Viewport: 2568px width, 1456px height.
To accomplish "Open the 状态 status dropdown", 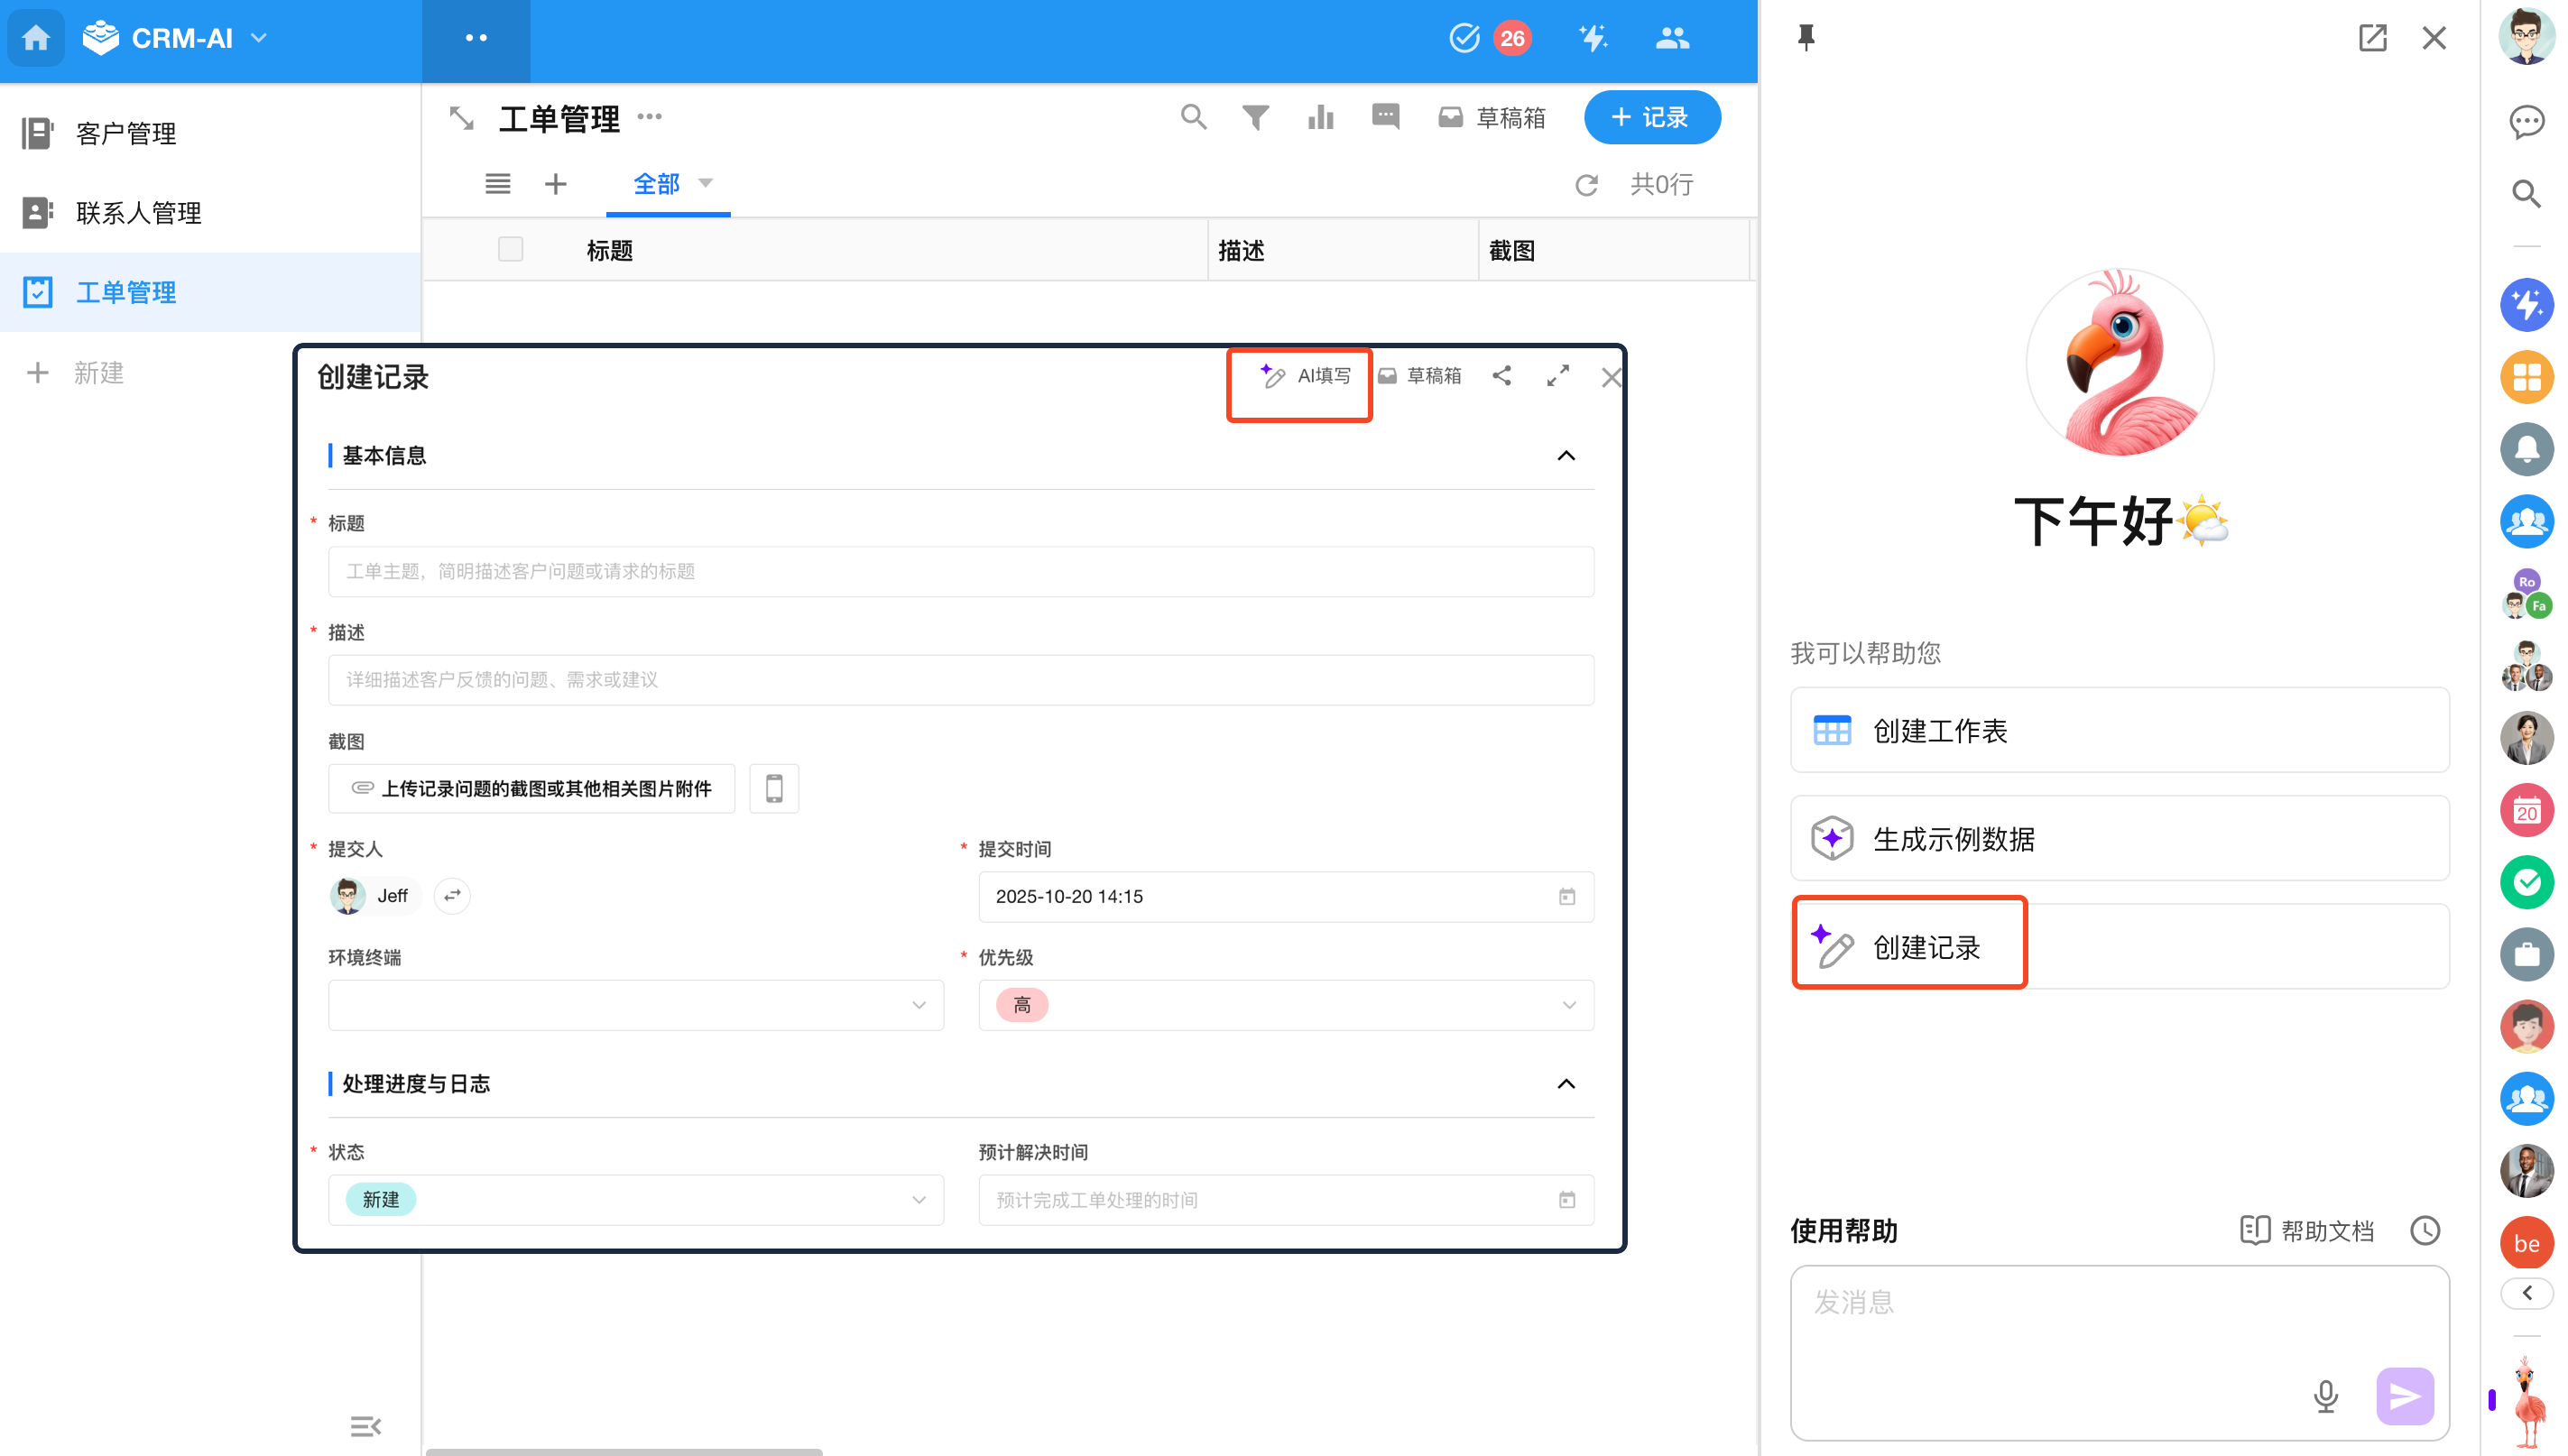I will click(x=635, y=1200).
